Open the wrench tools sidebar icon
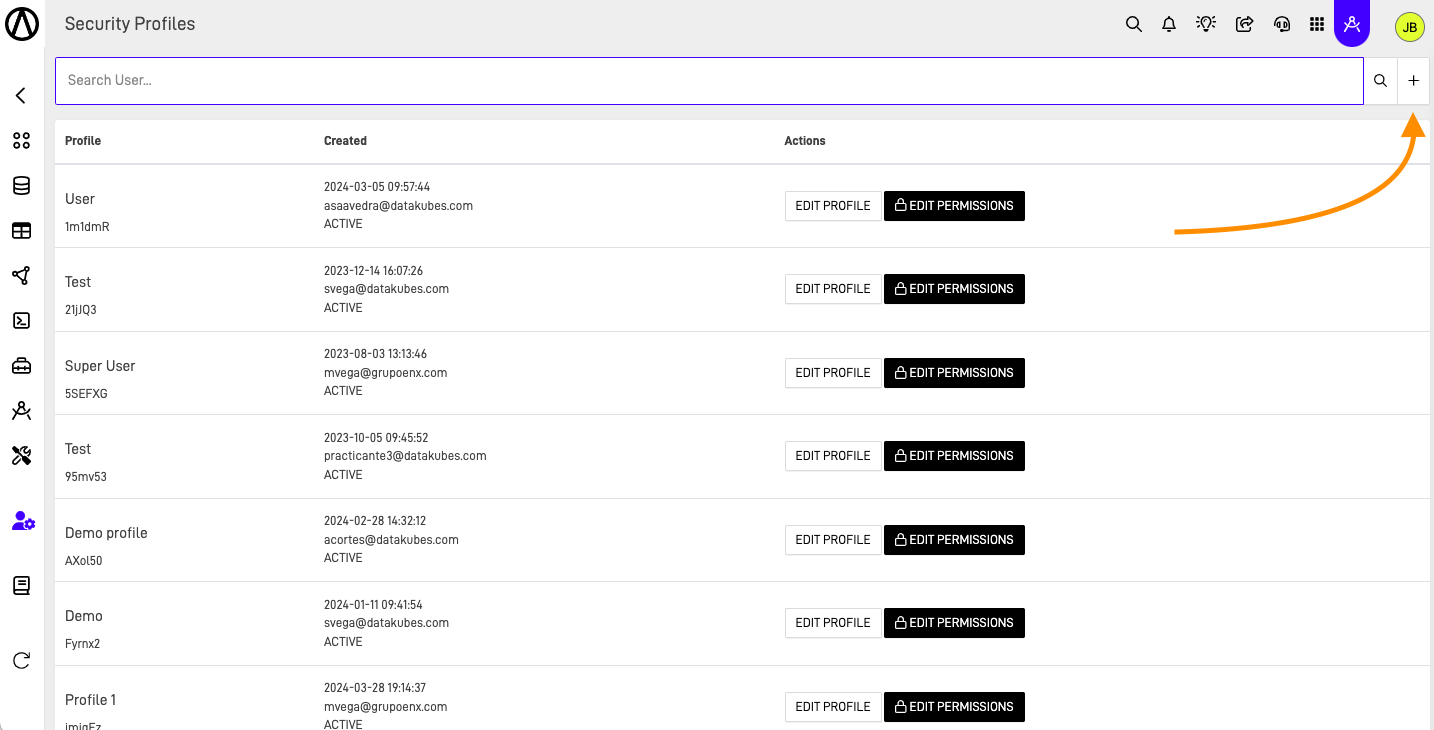This screenshot has height=730, width=1434. [21, 455]
